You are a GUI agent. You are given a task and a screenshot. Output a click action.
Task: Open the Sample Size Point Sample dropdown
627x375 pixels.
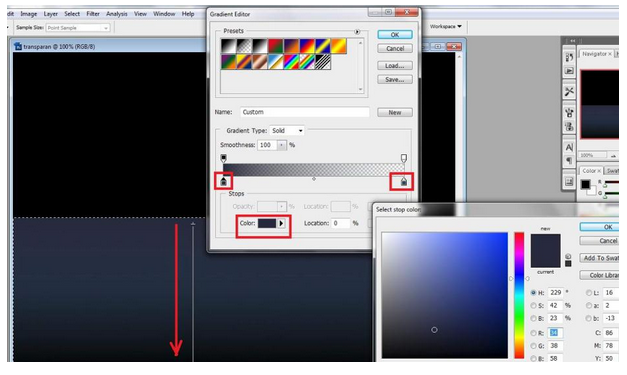[78, 28]
